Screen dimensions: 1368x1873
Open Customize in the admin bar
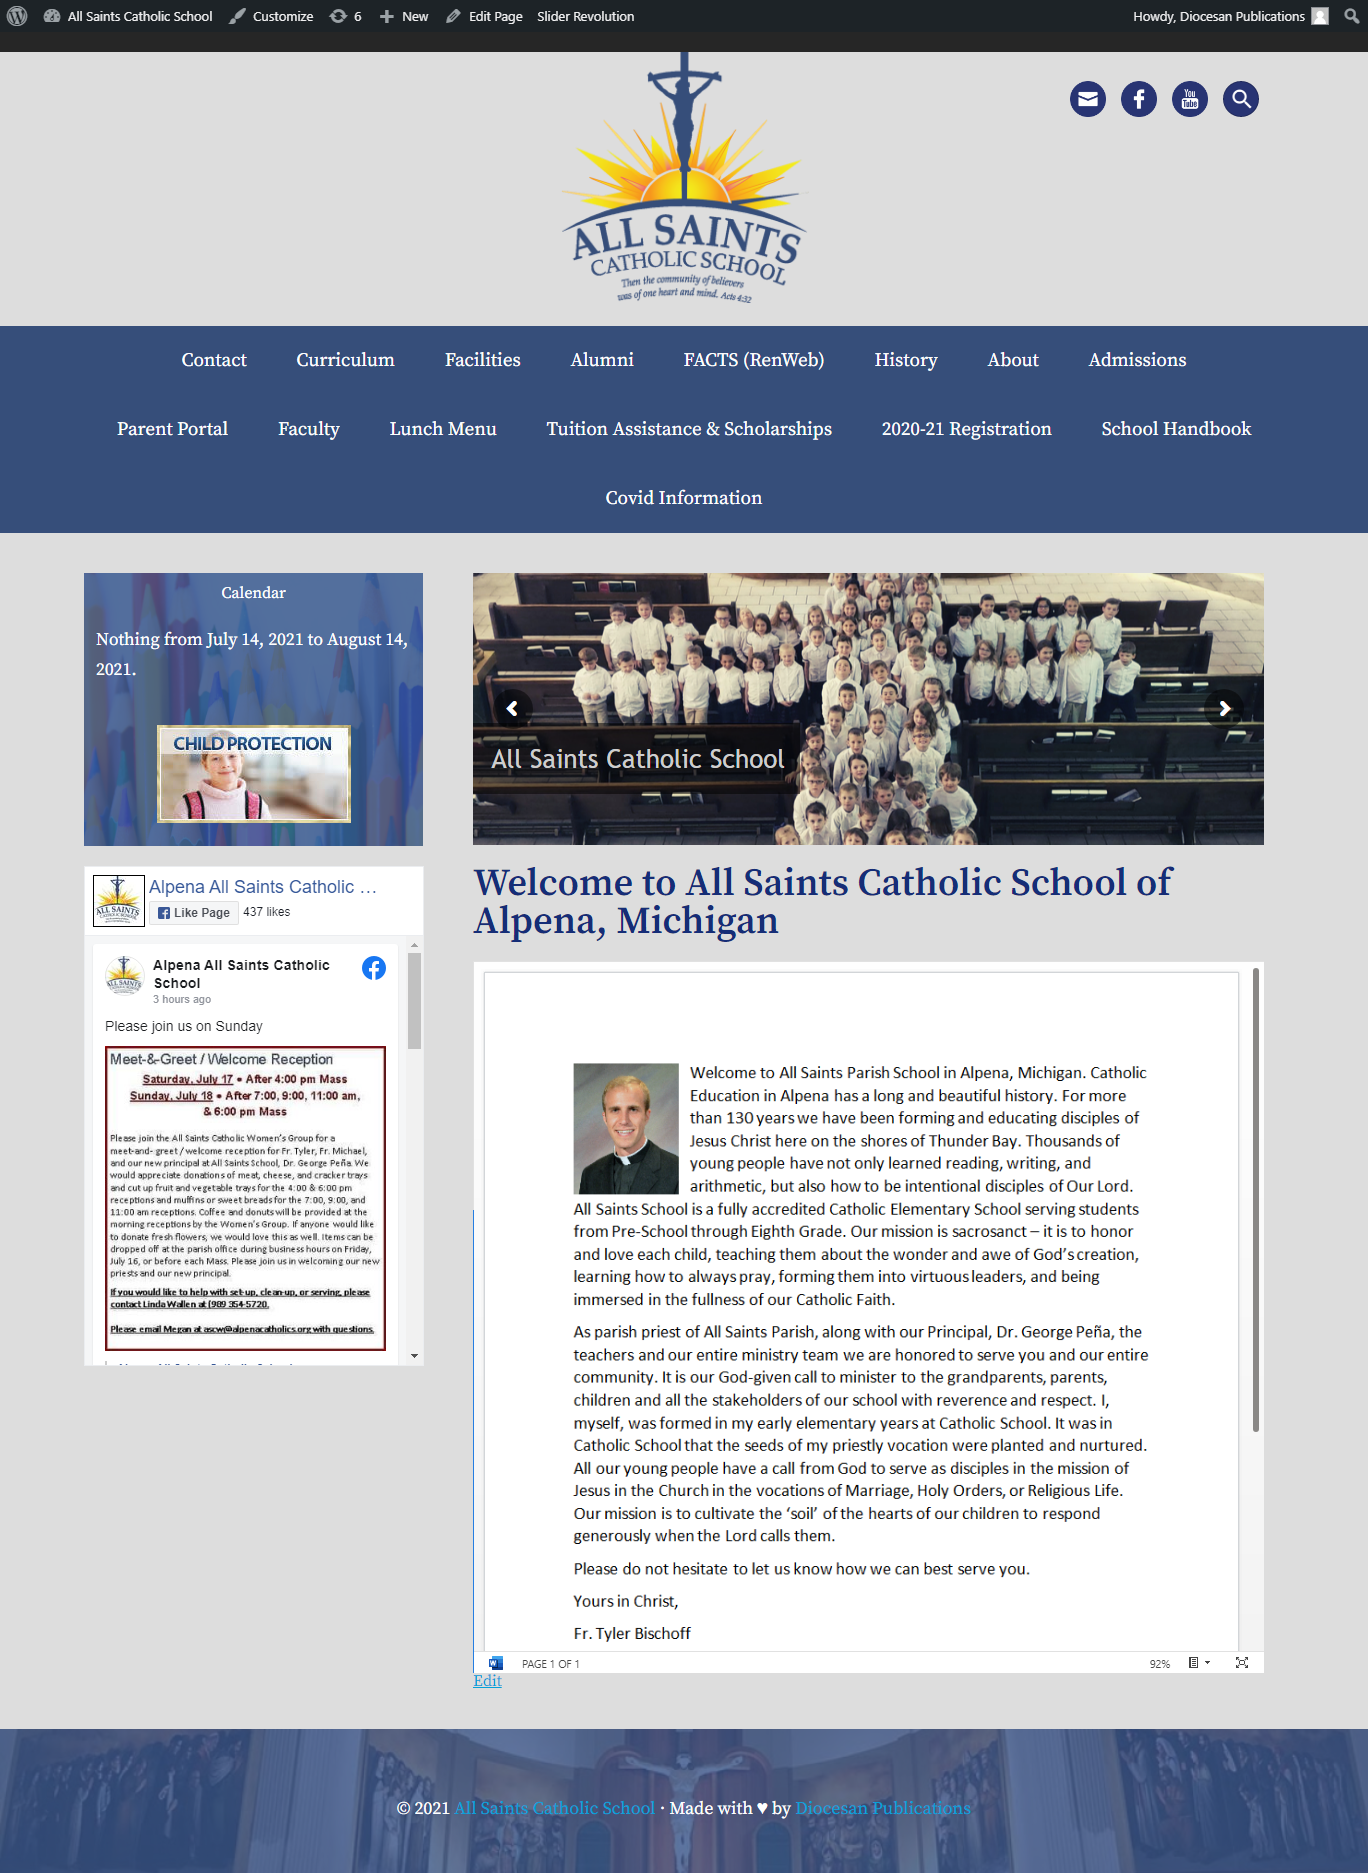click(x=271, y=16)
